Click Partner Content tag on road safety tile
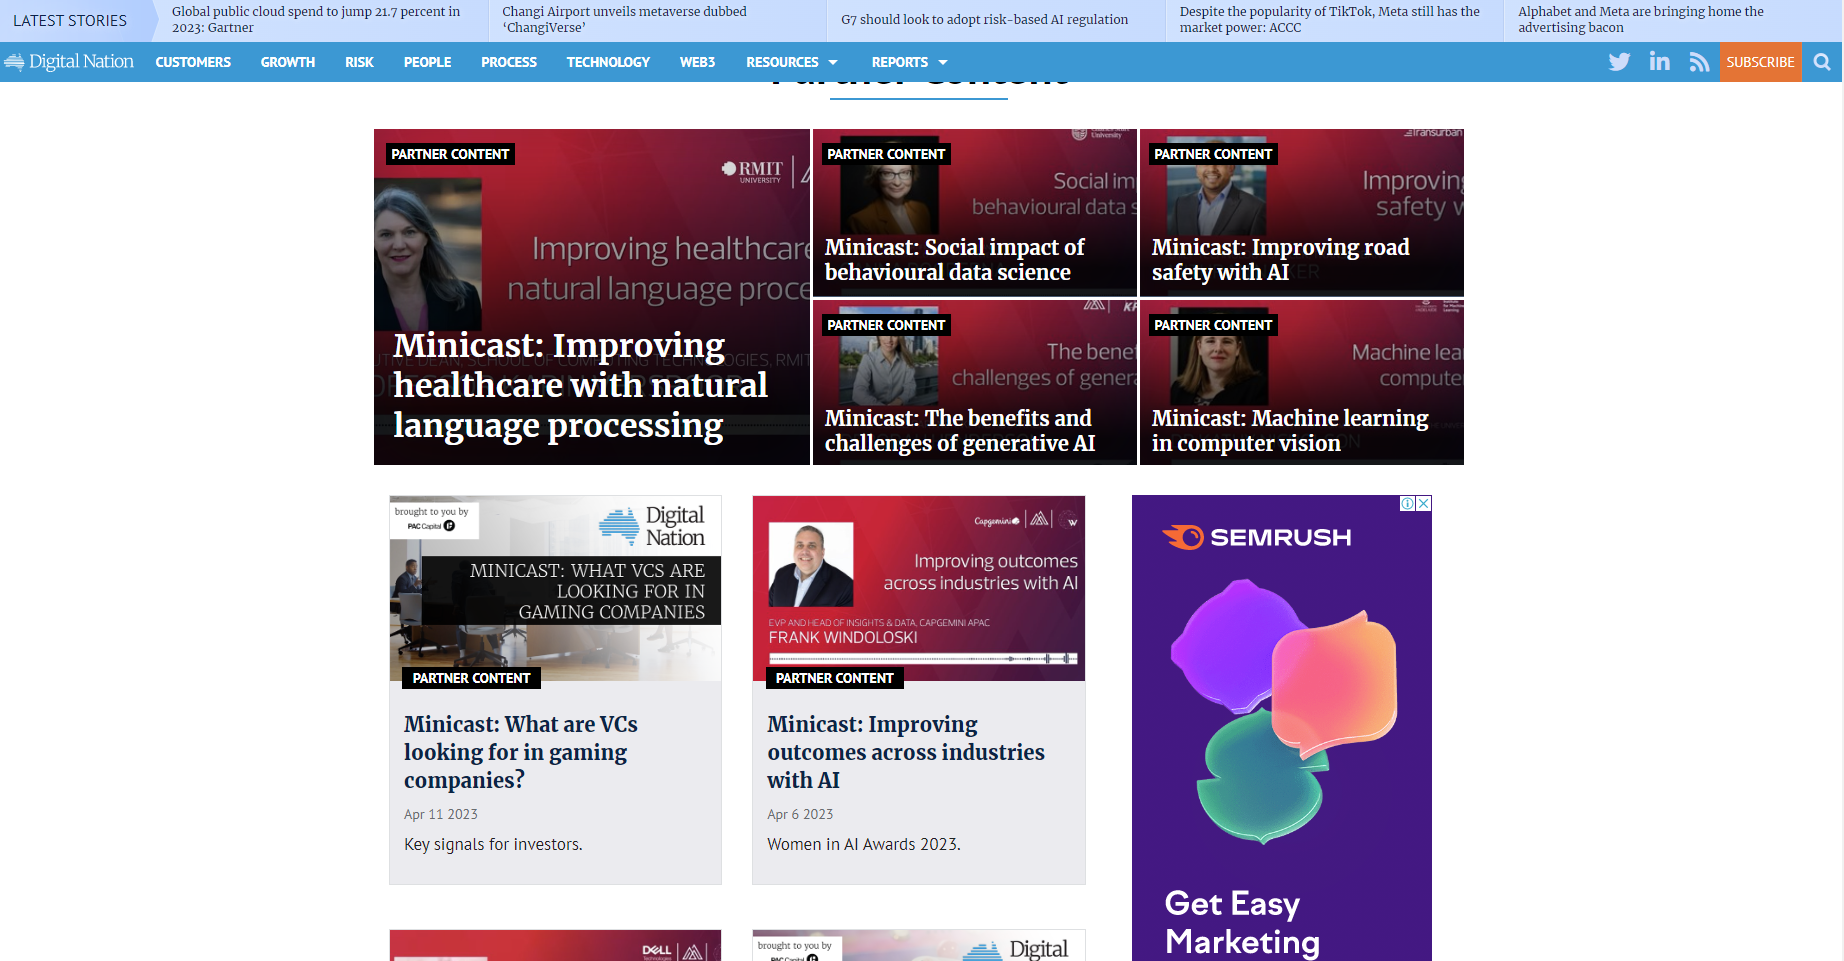The width and height of the screenshot is (1844, 961). 1213,154
